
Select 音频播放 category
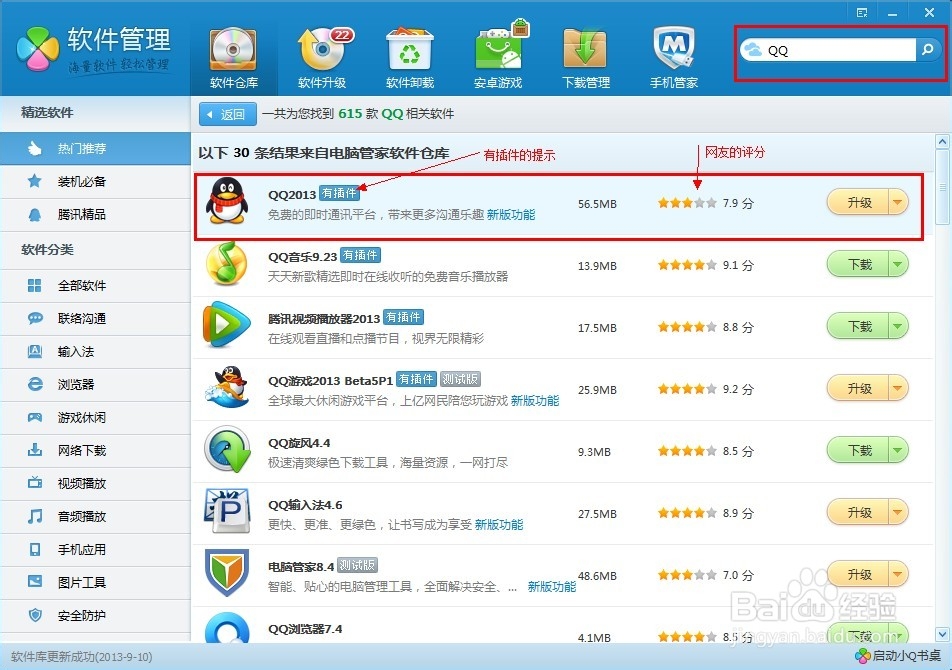coord(95,516)
